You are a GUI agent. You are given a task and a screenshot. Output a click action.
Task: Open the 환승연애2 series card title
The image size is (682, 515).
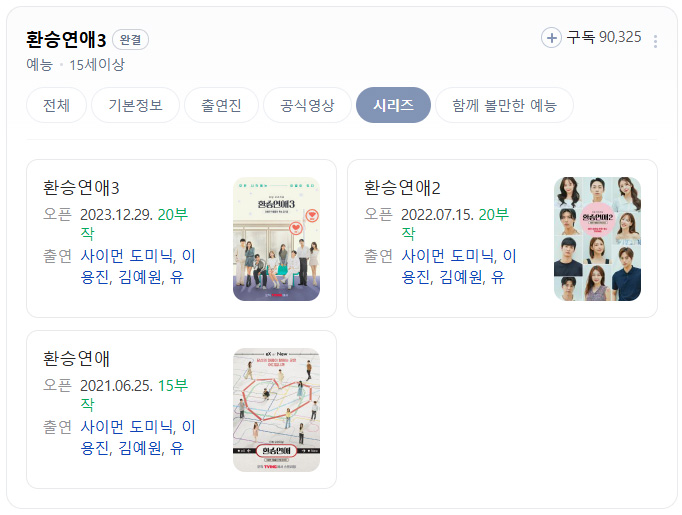point(402,188)
